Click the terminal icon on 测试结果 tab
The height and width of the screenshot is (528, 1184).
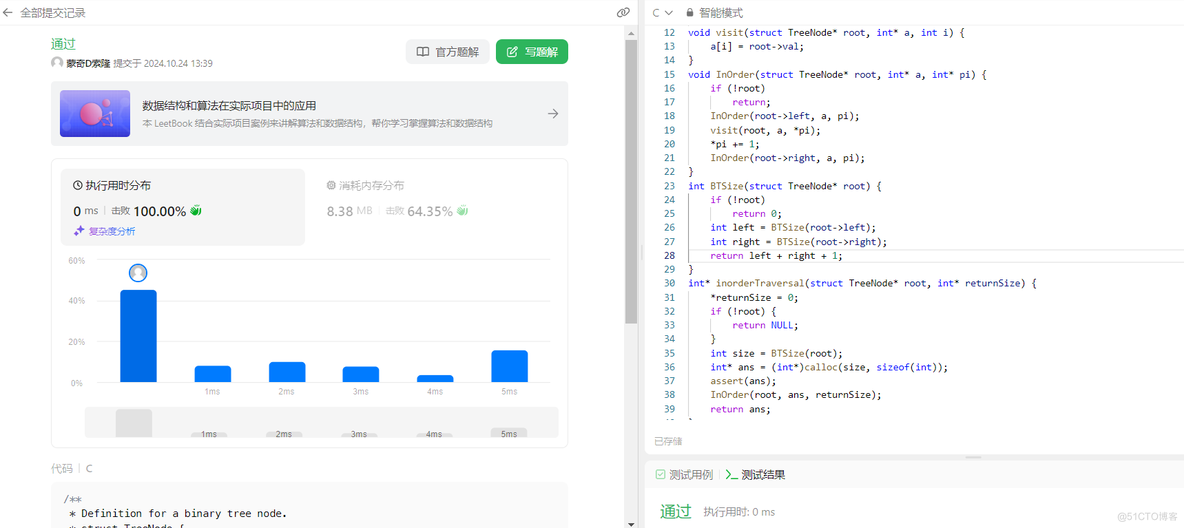pyautogui.click(x=731, y=474)
